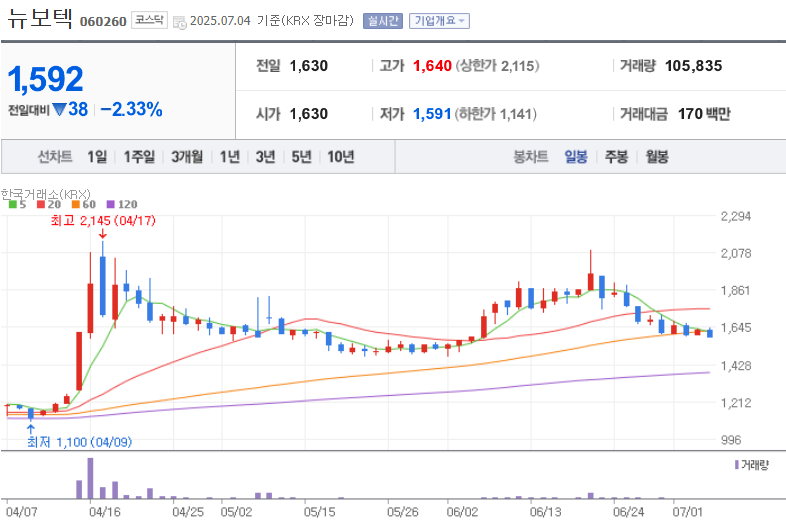The width and height of the screenshot is (786, 523).
Task: Open the 기업개요 dropdown
Action: click(x=439, y=21)
